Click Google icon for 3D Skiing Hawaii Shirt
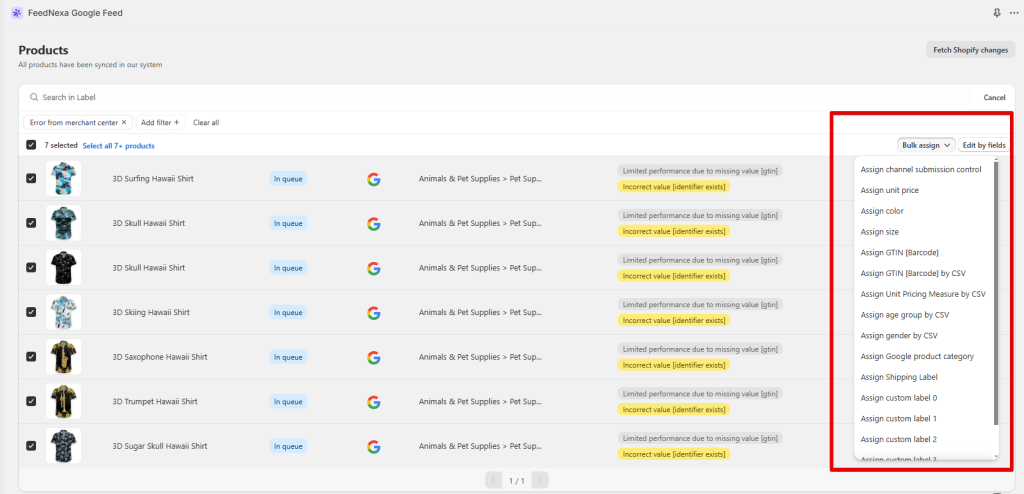The height and width of the screenshot is (494, 1024). point(374,313)
